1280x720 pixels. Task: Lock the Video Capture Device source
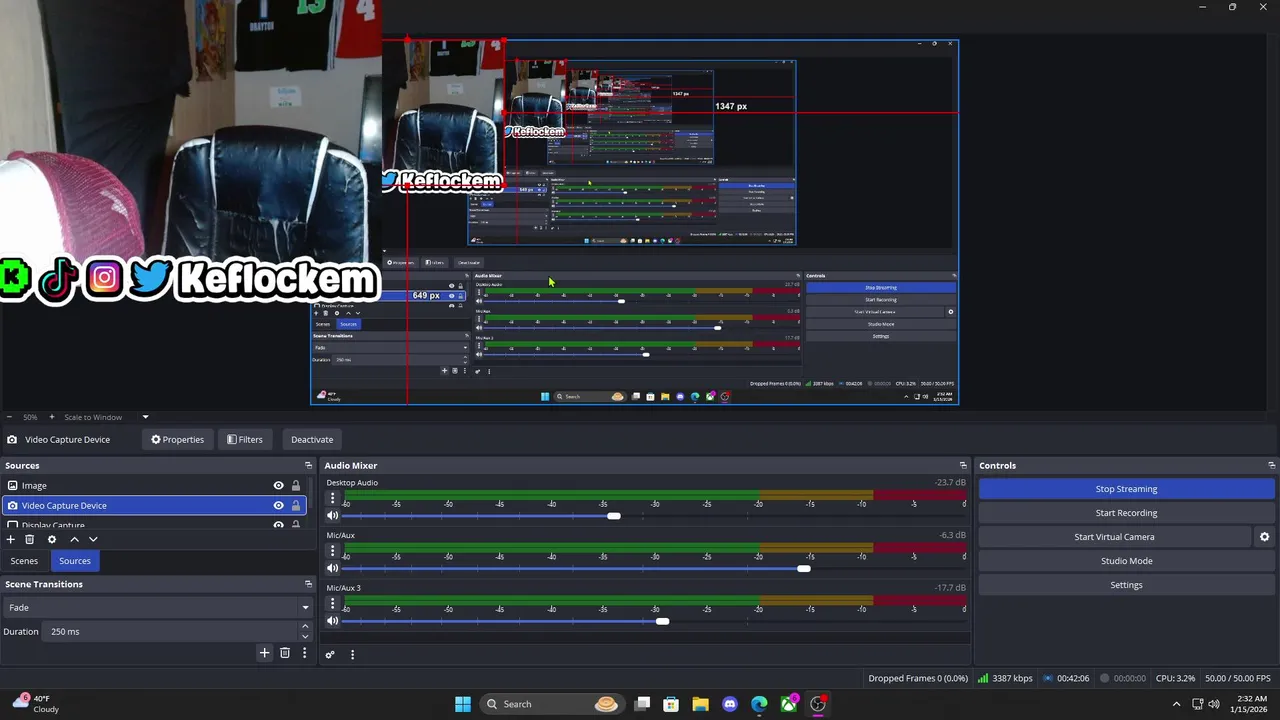pyautogui.click(x=295, y=506)
